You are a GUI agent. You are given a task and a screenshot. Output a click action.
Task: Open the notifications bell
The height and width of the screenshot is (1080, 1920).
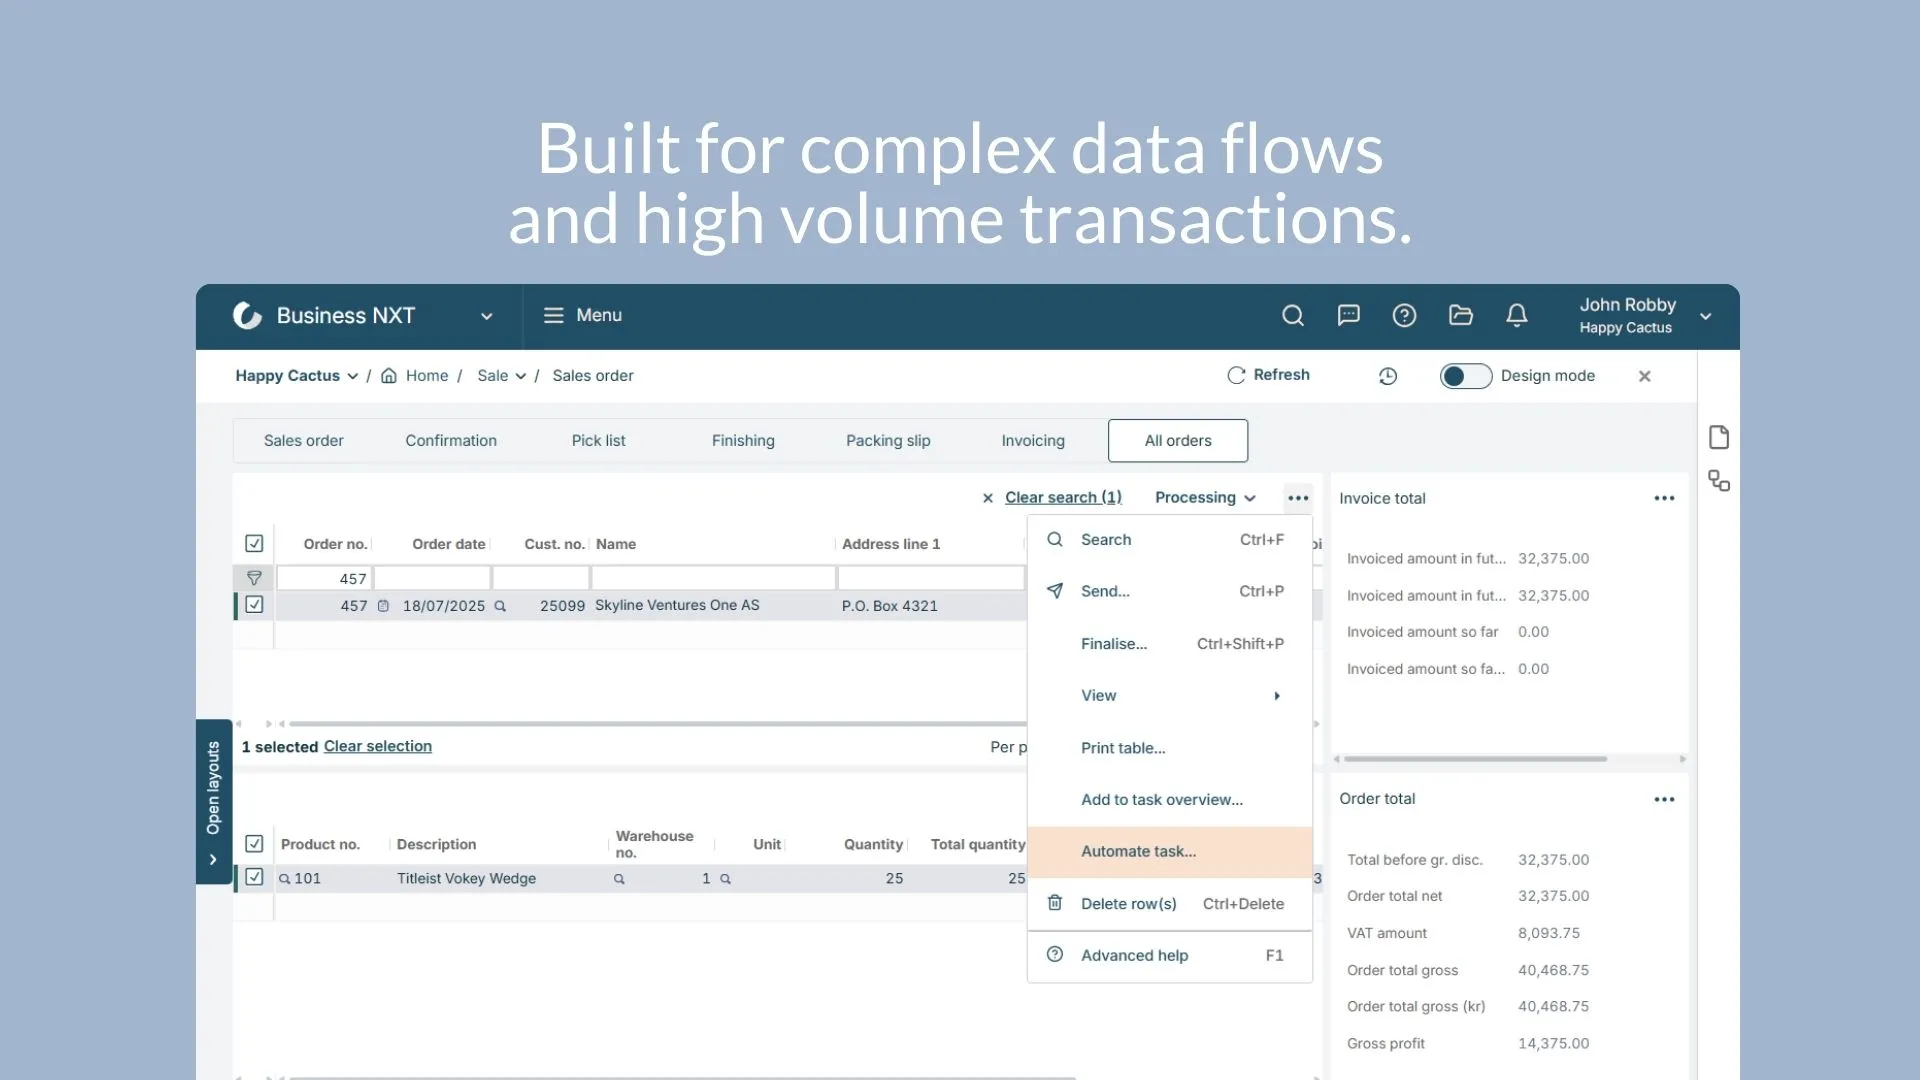(1516, 316)
